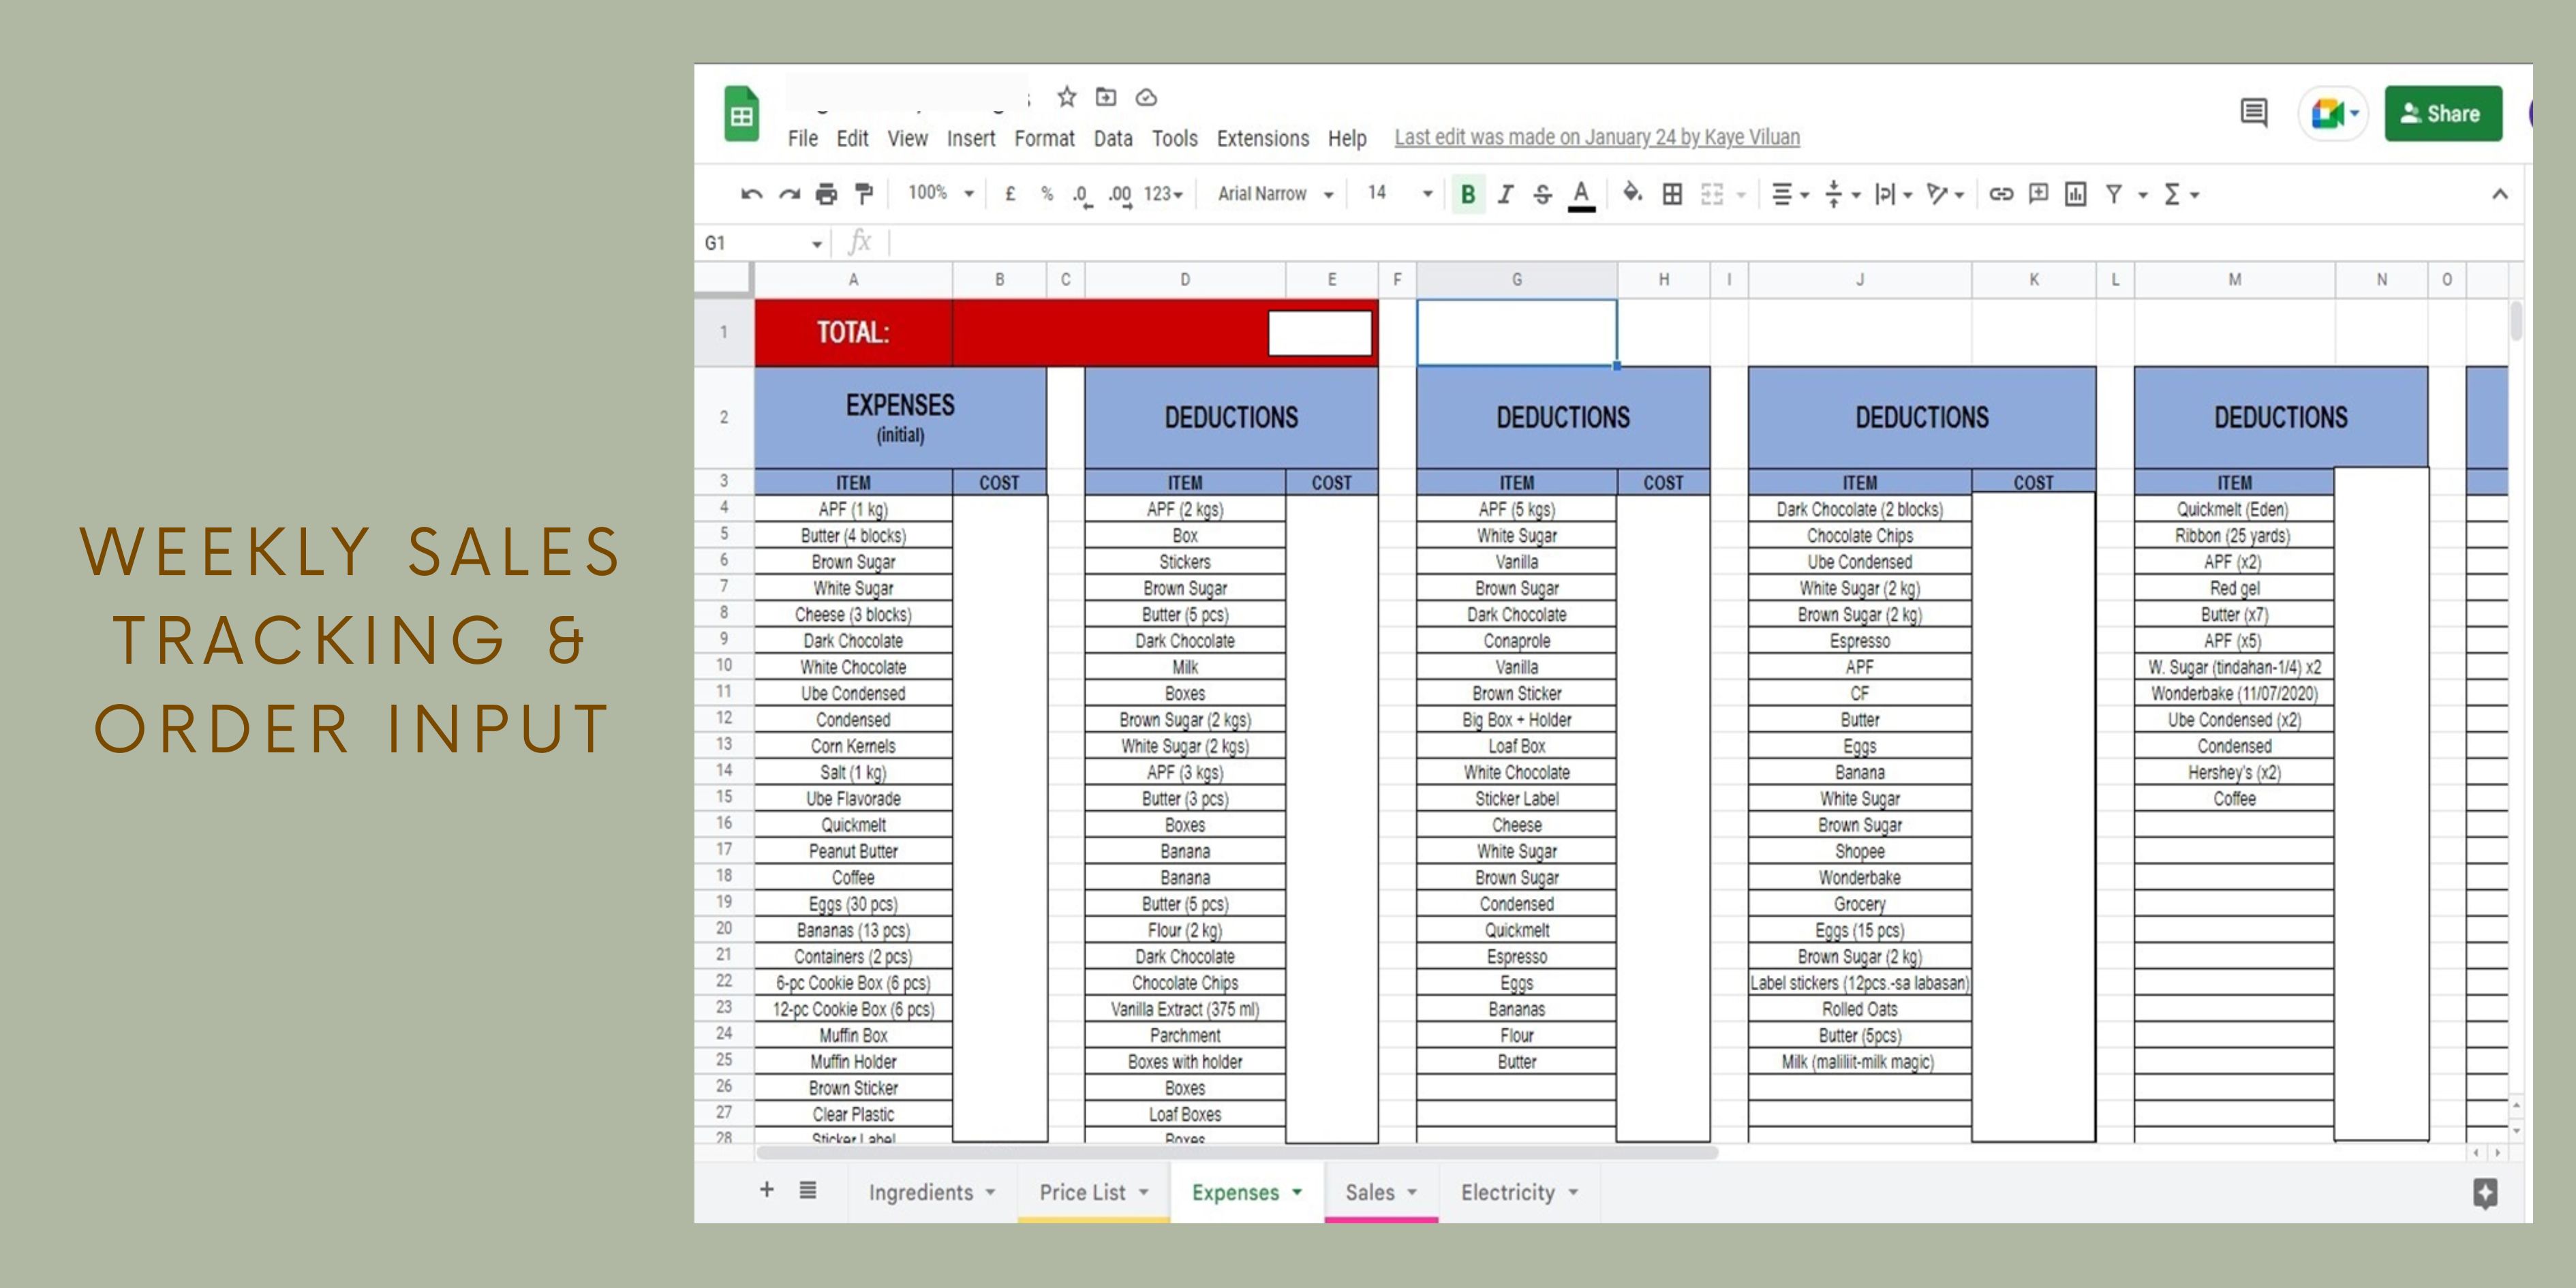Format as currency (£)
Image resolution: width=2576 pixels, height=1288 pixels.
point(1010,194)
